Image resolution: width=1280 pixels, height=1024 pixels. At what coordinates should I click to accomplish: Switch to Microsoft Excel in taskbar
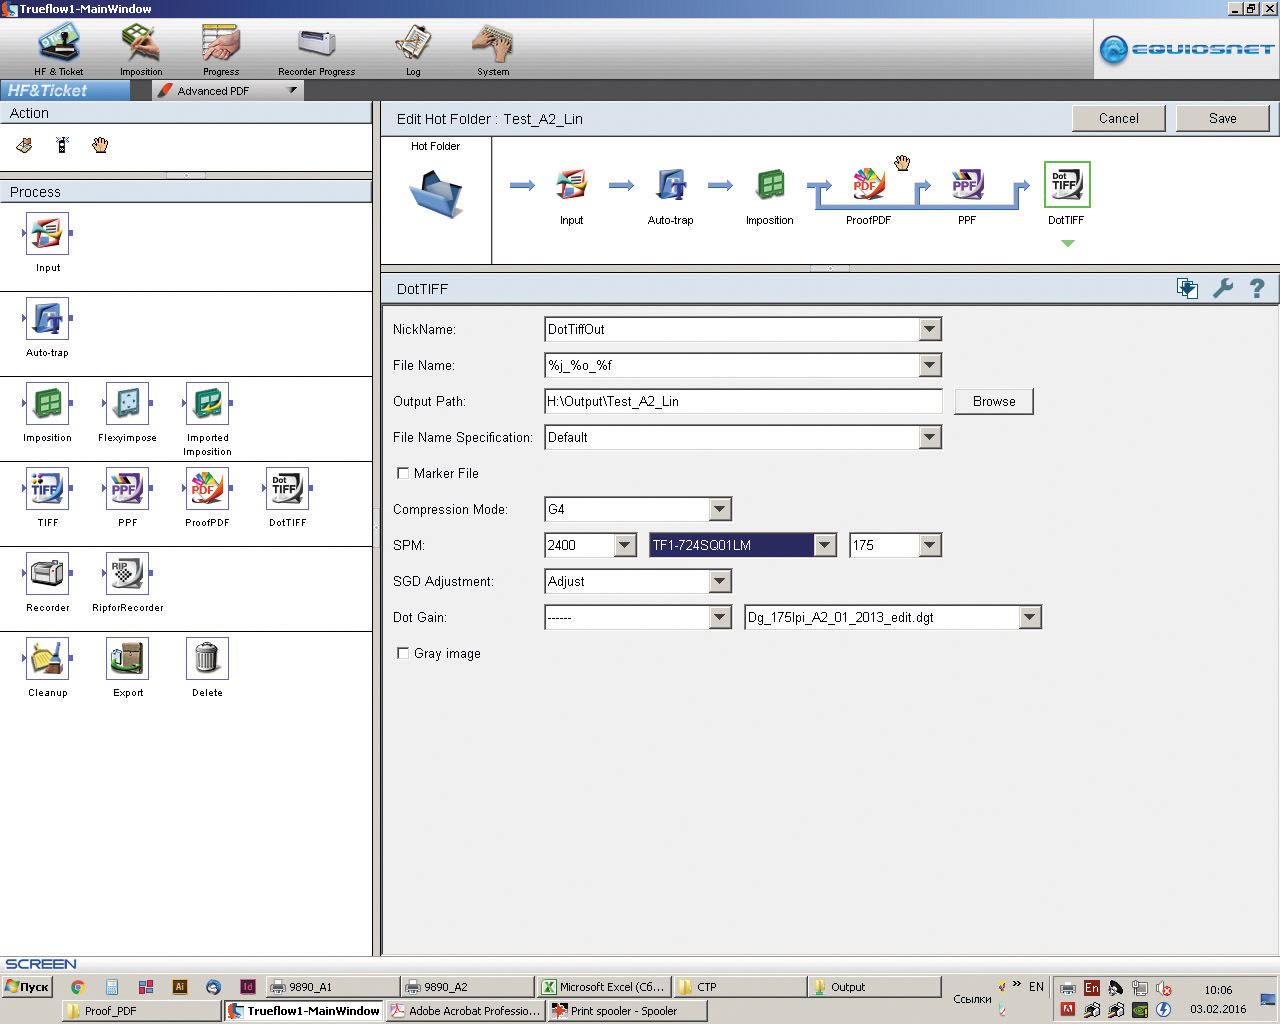[x=603, y=987]
